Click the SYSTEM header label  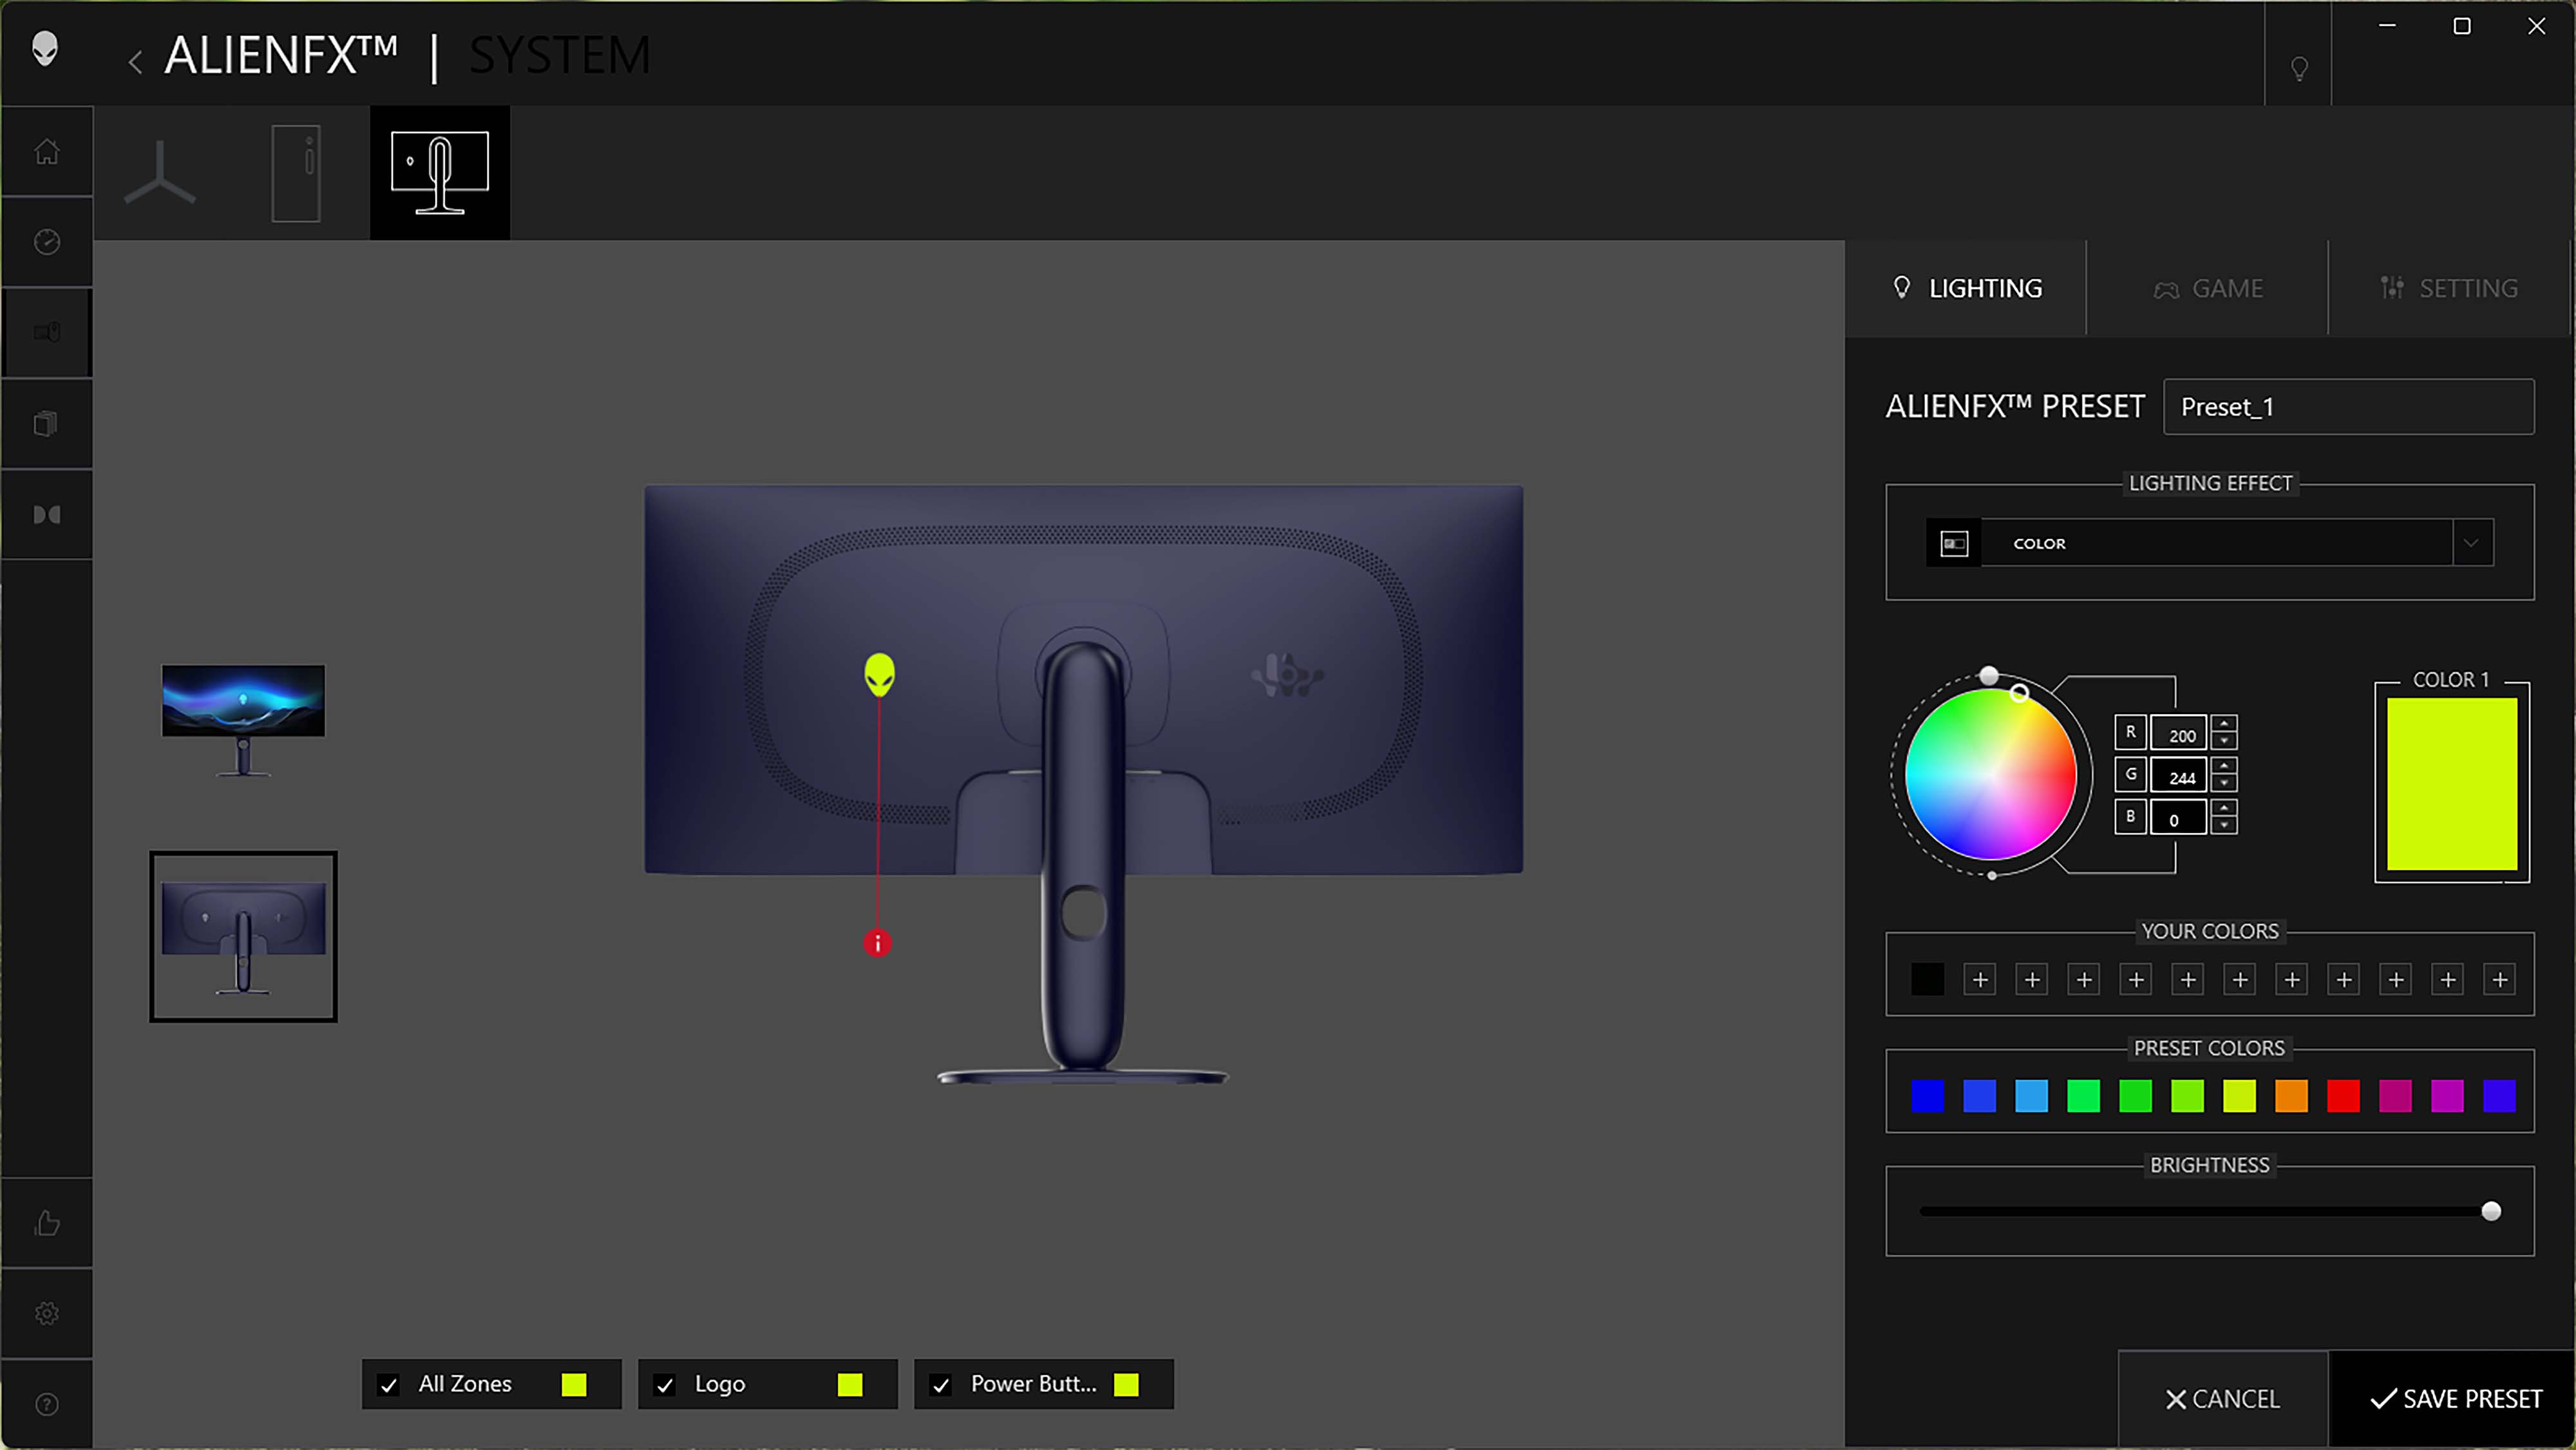pos(560,55)
